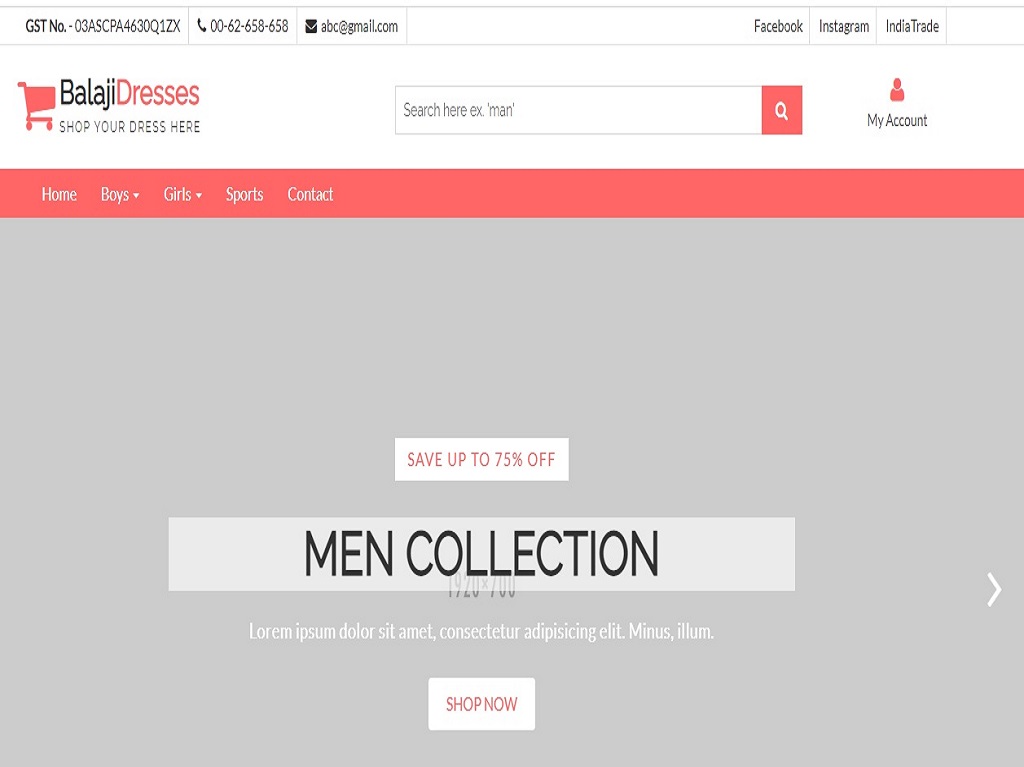Click the SAVE UP TO 75% OFF badge
The image size is (1024, 767).
coord(481,459)
